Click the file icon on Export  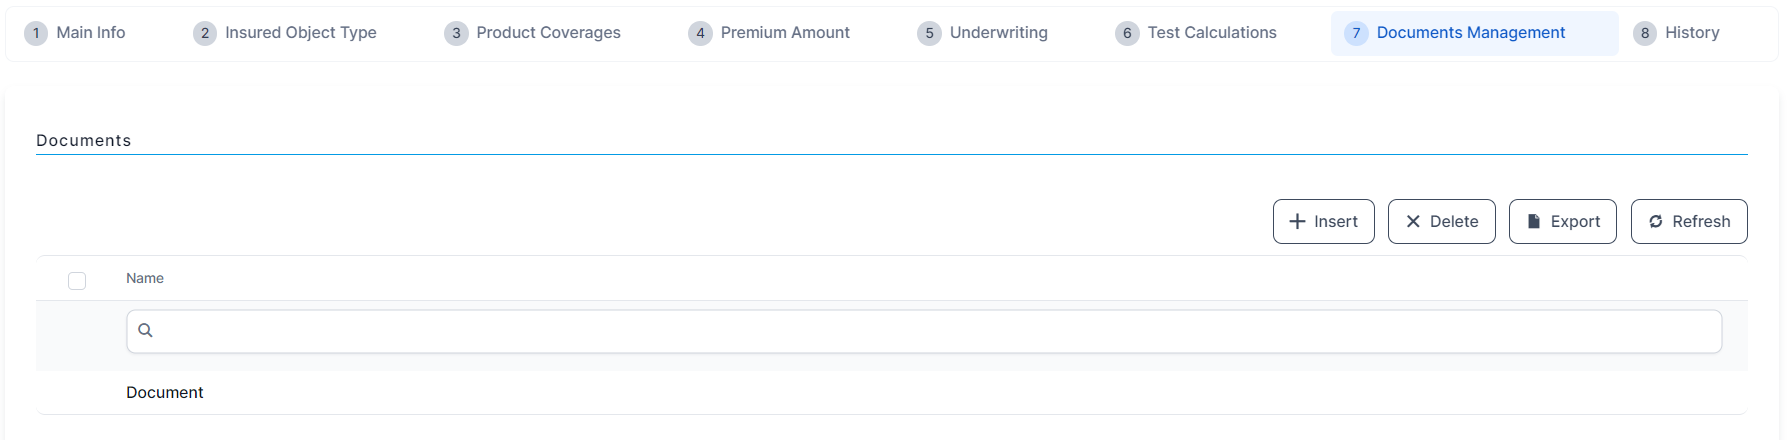point(1534,222)
